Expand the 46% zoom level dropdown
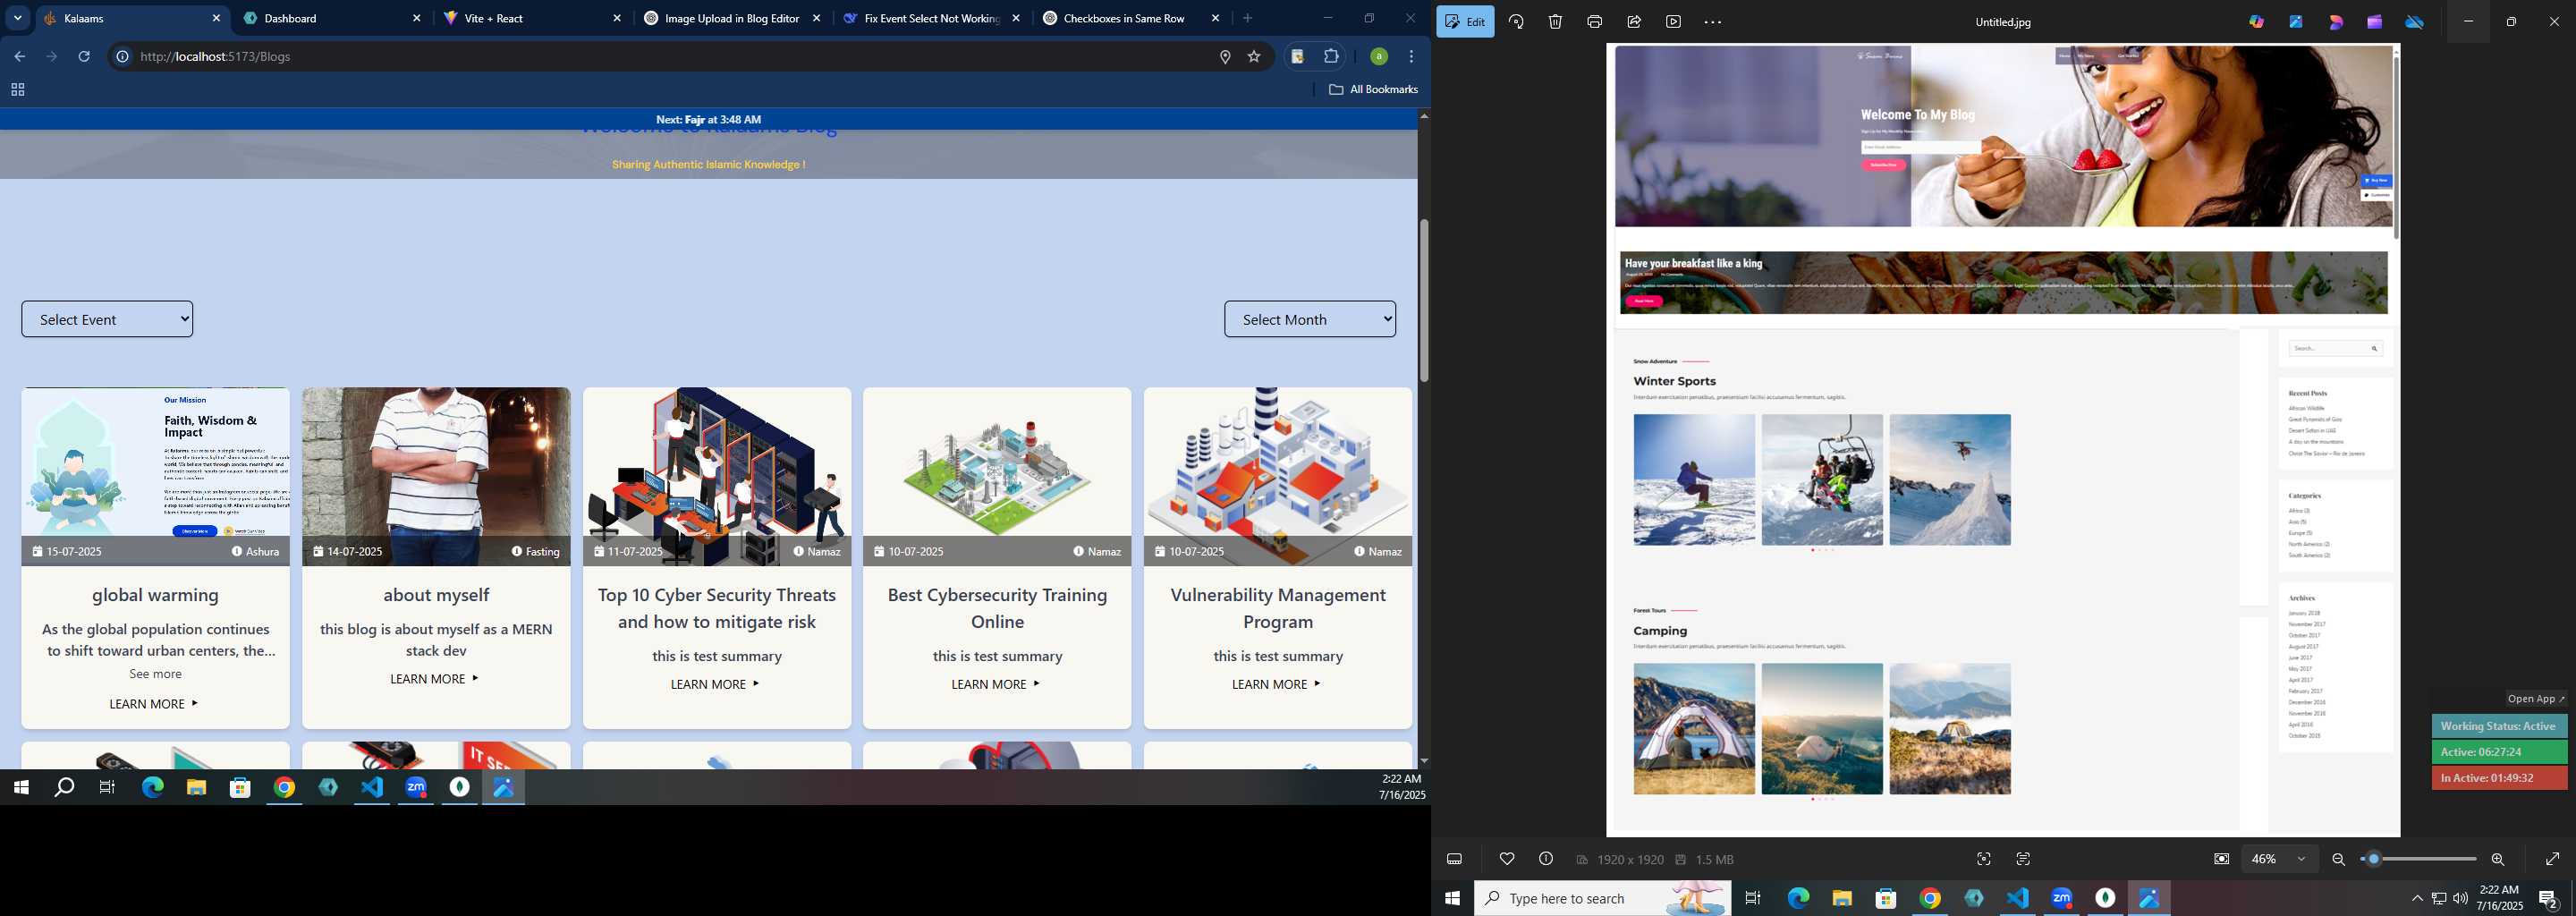 (2279, 859)
